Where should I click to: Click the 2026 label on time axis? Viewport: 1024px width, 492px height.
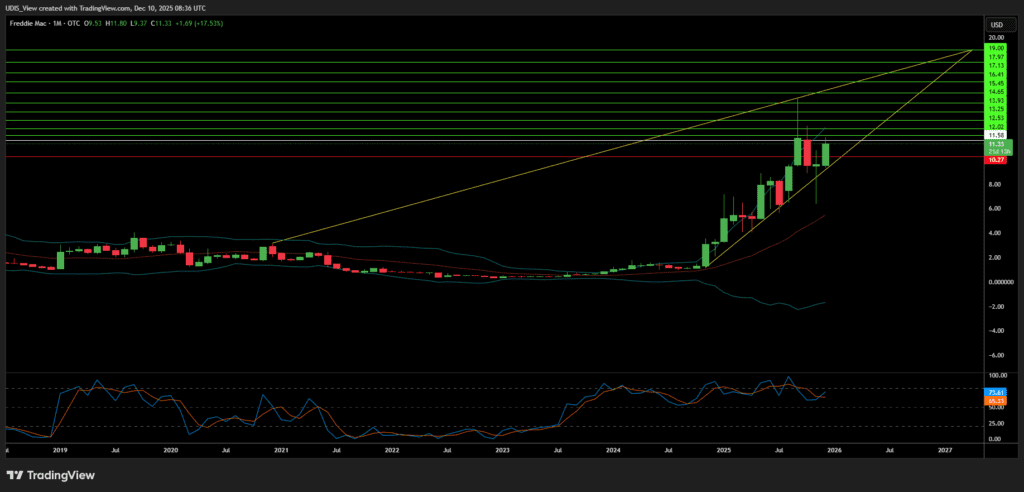pyautogui.click(x=834, y=452)
